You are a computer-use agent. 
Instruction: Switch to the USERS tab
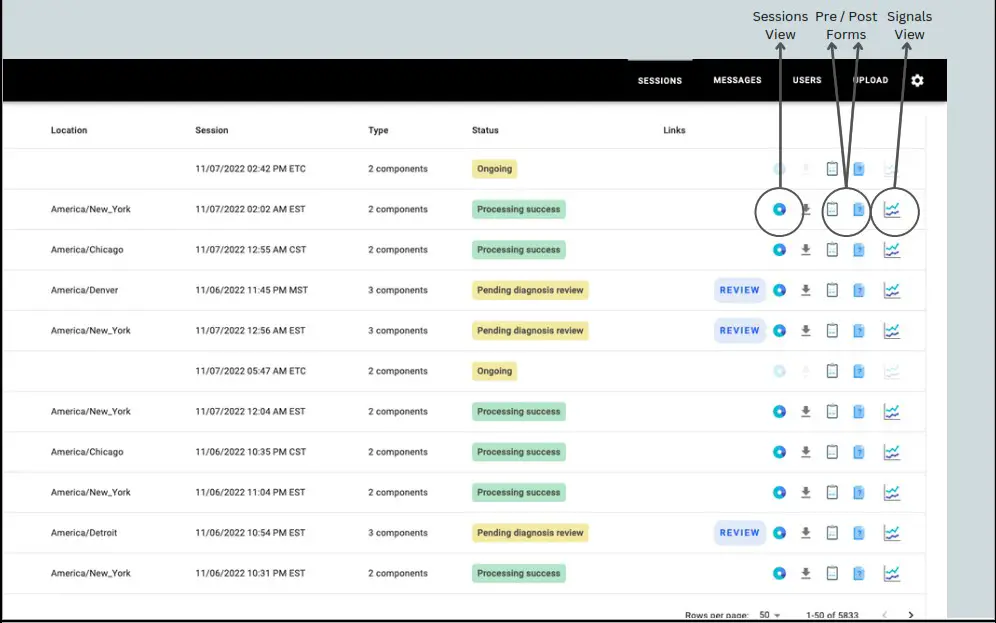(806, 80)
